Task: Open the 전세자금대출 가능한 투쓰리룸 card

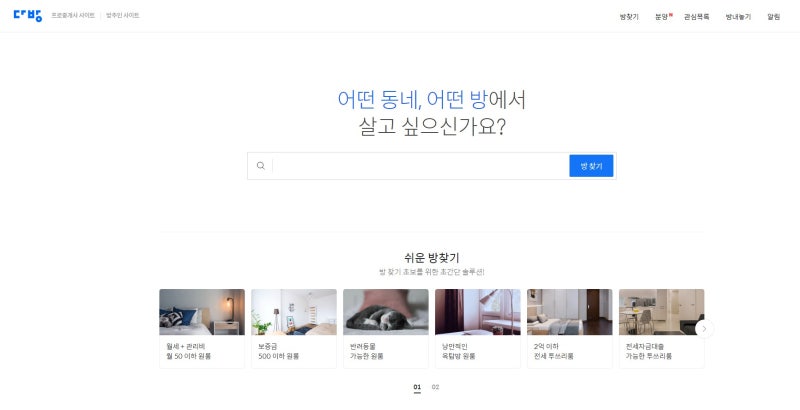Action: (x=662, y=328)
